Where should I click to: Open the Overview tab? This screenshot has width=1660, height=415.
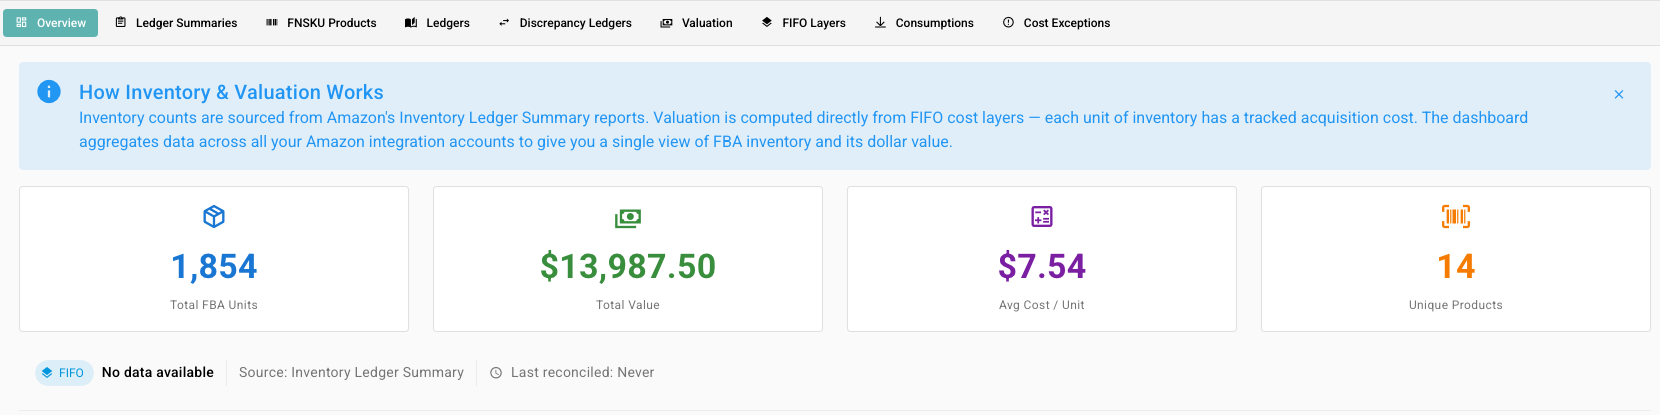click(51, 23)
